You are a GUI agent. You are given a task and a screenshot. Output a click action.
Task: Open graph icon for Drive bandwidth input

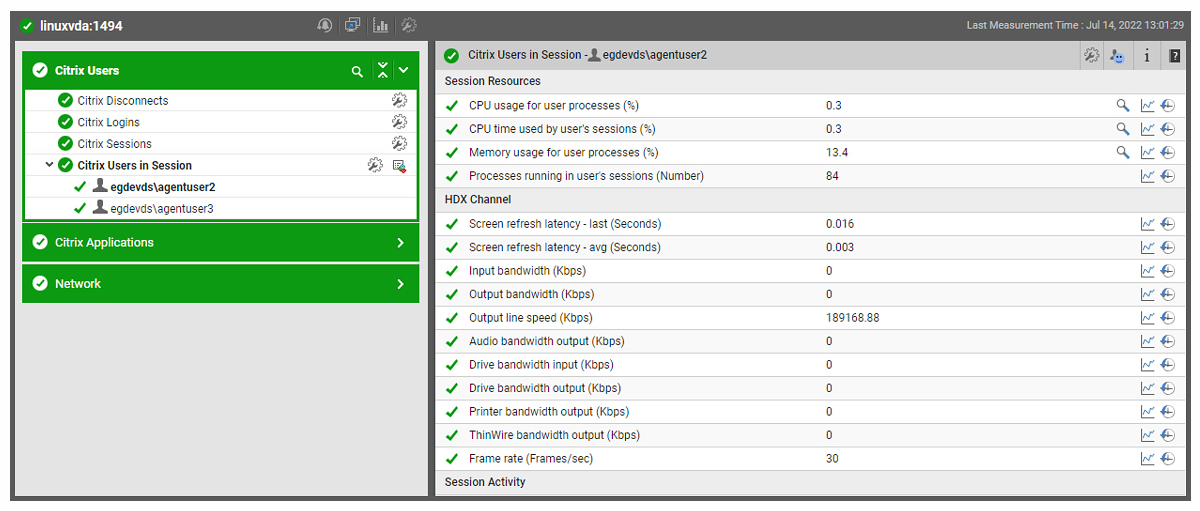(1147, 365)
